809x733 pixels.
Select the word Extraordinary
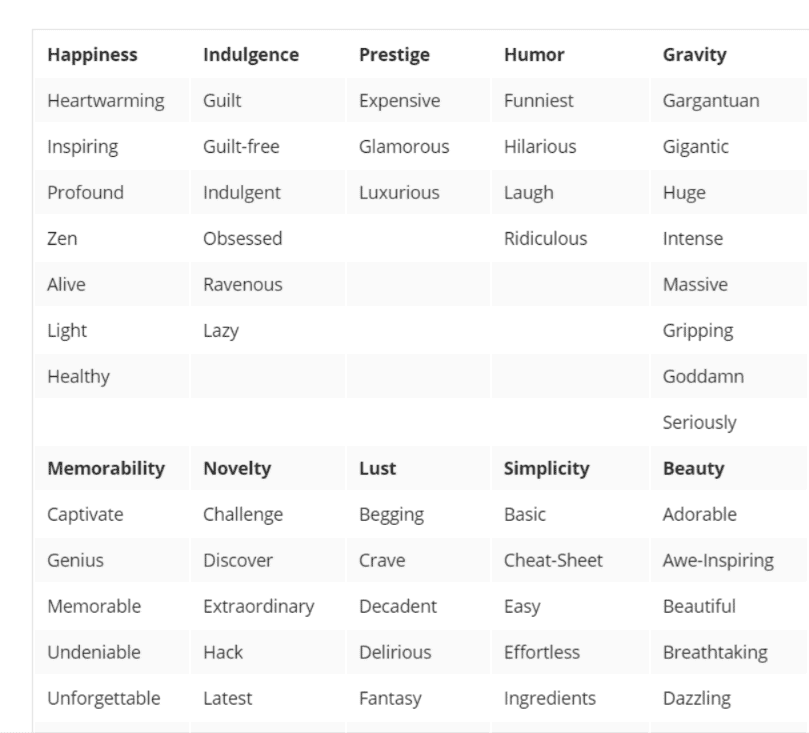coord(258,606)
